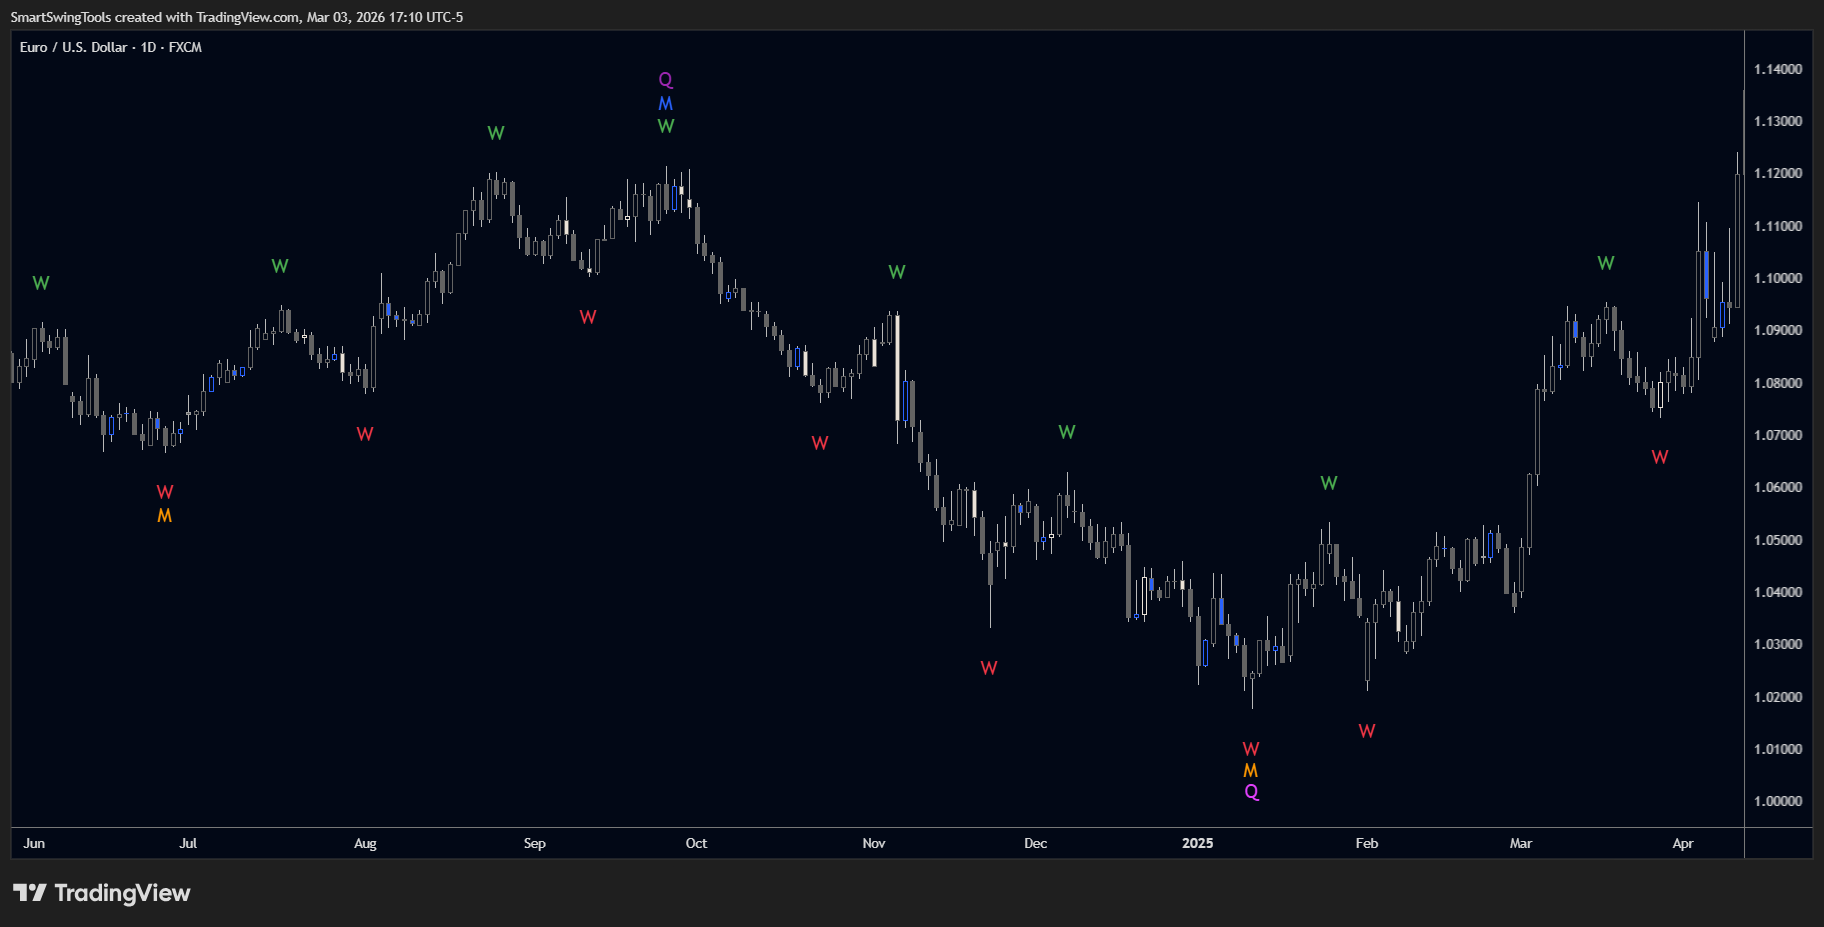
Task: Click the 1.07000 price axis label
Action: pos(1778,435)
